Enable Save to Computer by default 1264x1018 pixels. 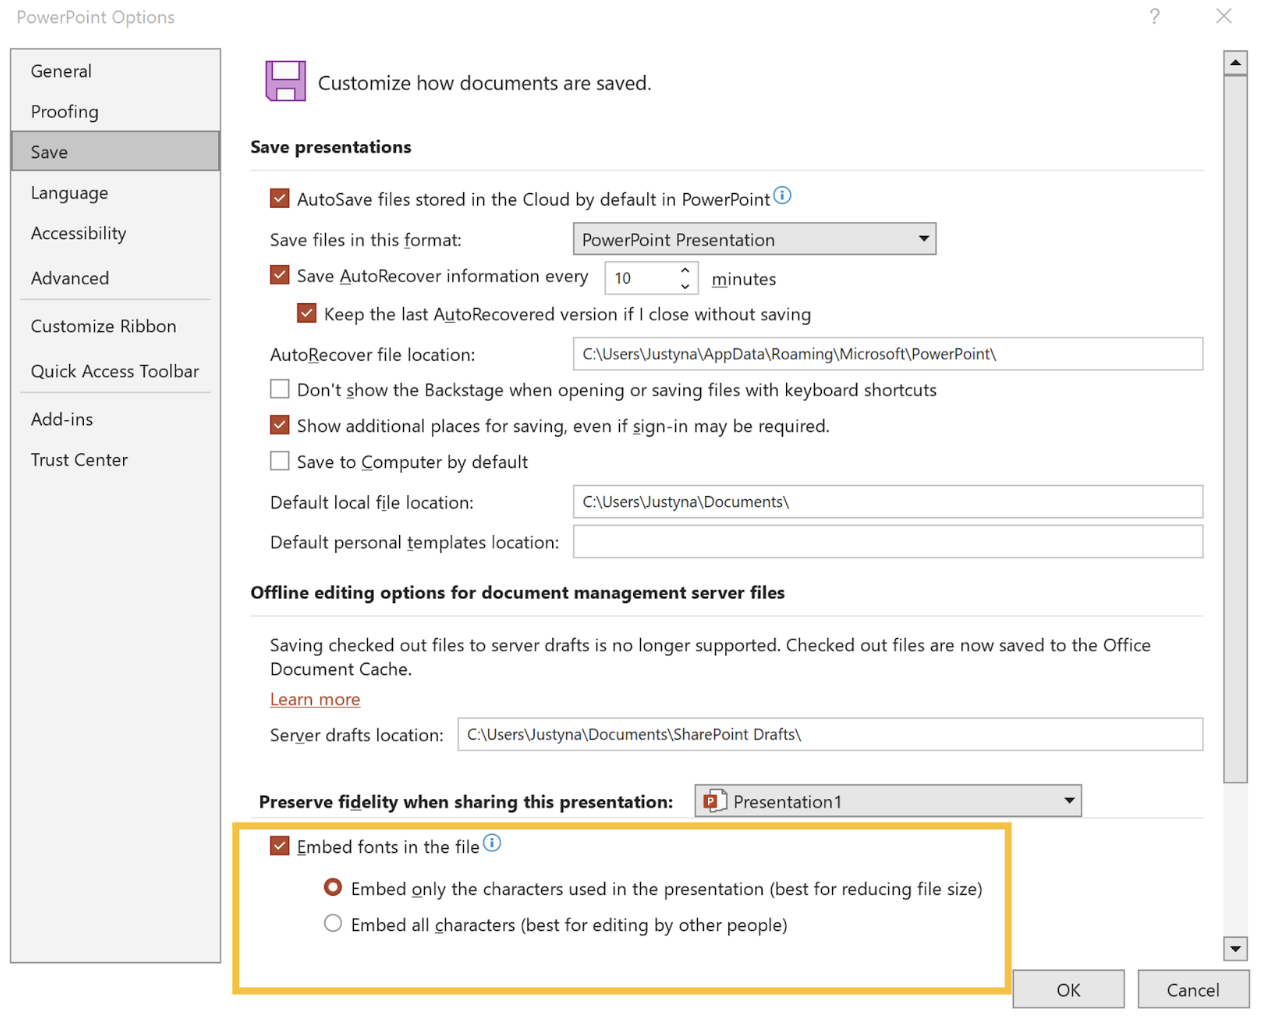click(279, 461)
